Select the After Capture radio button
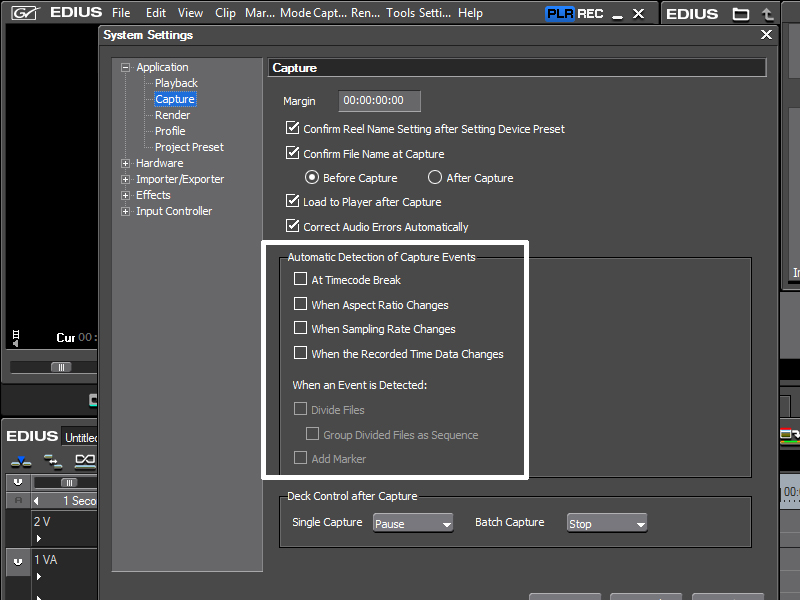Screen dimensions: 800x600 point(435,178)
